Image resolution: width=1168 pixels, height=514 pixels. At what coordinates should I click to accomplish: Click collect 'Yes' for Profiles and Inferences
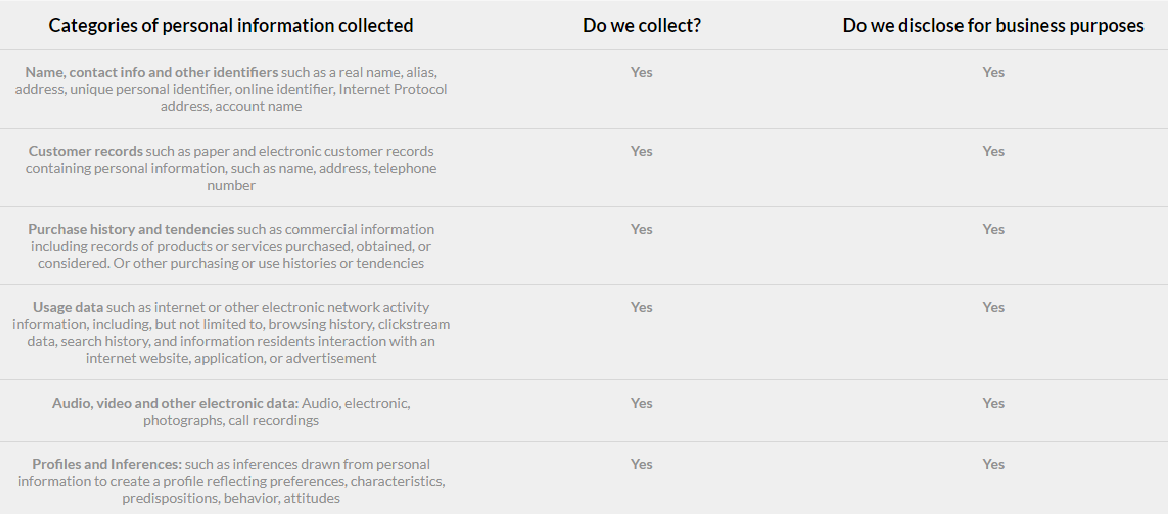(642, 464)
